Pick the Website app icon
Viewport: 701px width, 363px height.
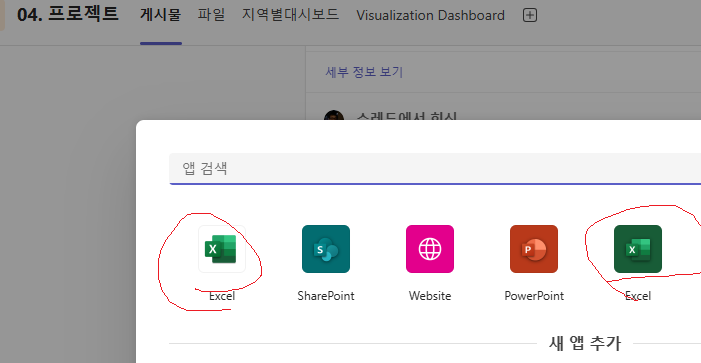tap(430, 249)
